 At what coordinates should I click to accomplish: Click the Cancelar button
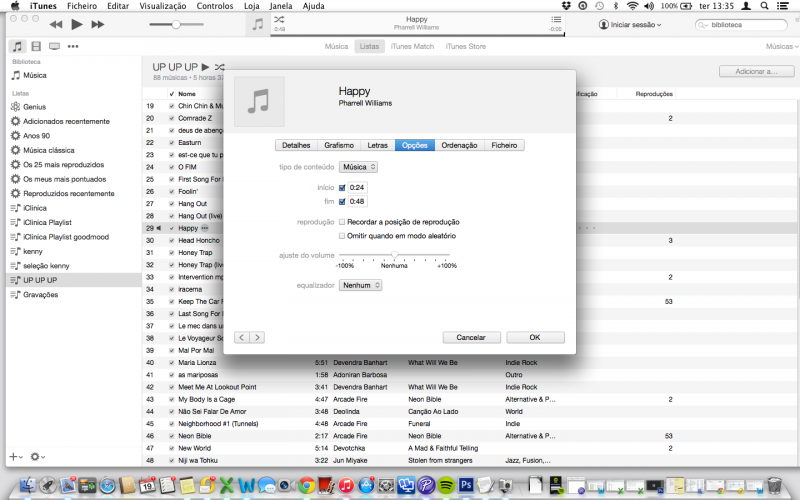[x=471, y=337]
